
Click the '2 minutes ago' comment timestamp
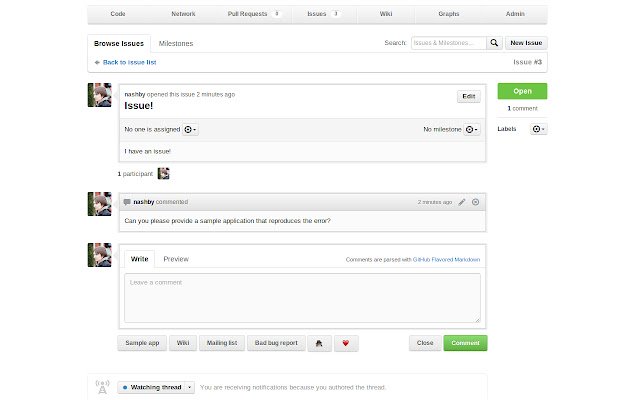pyautogui.click(x=435, y=202)
